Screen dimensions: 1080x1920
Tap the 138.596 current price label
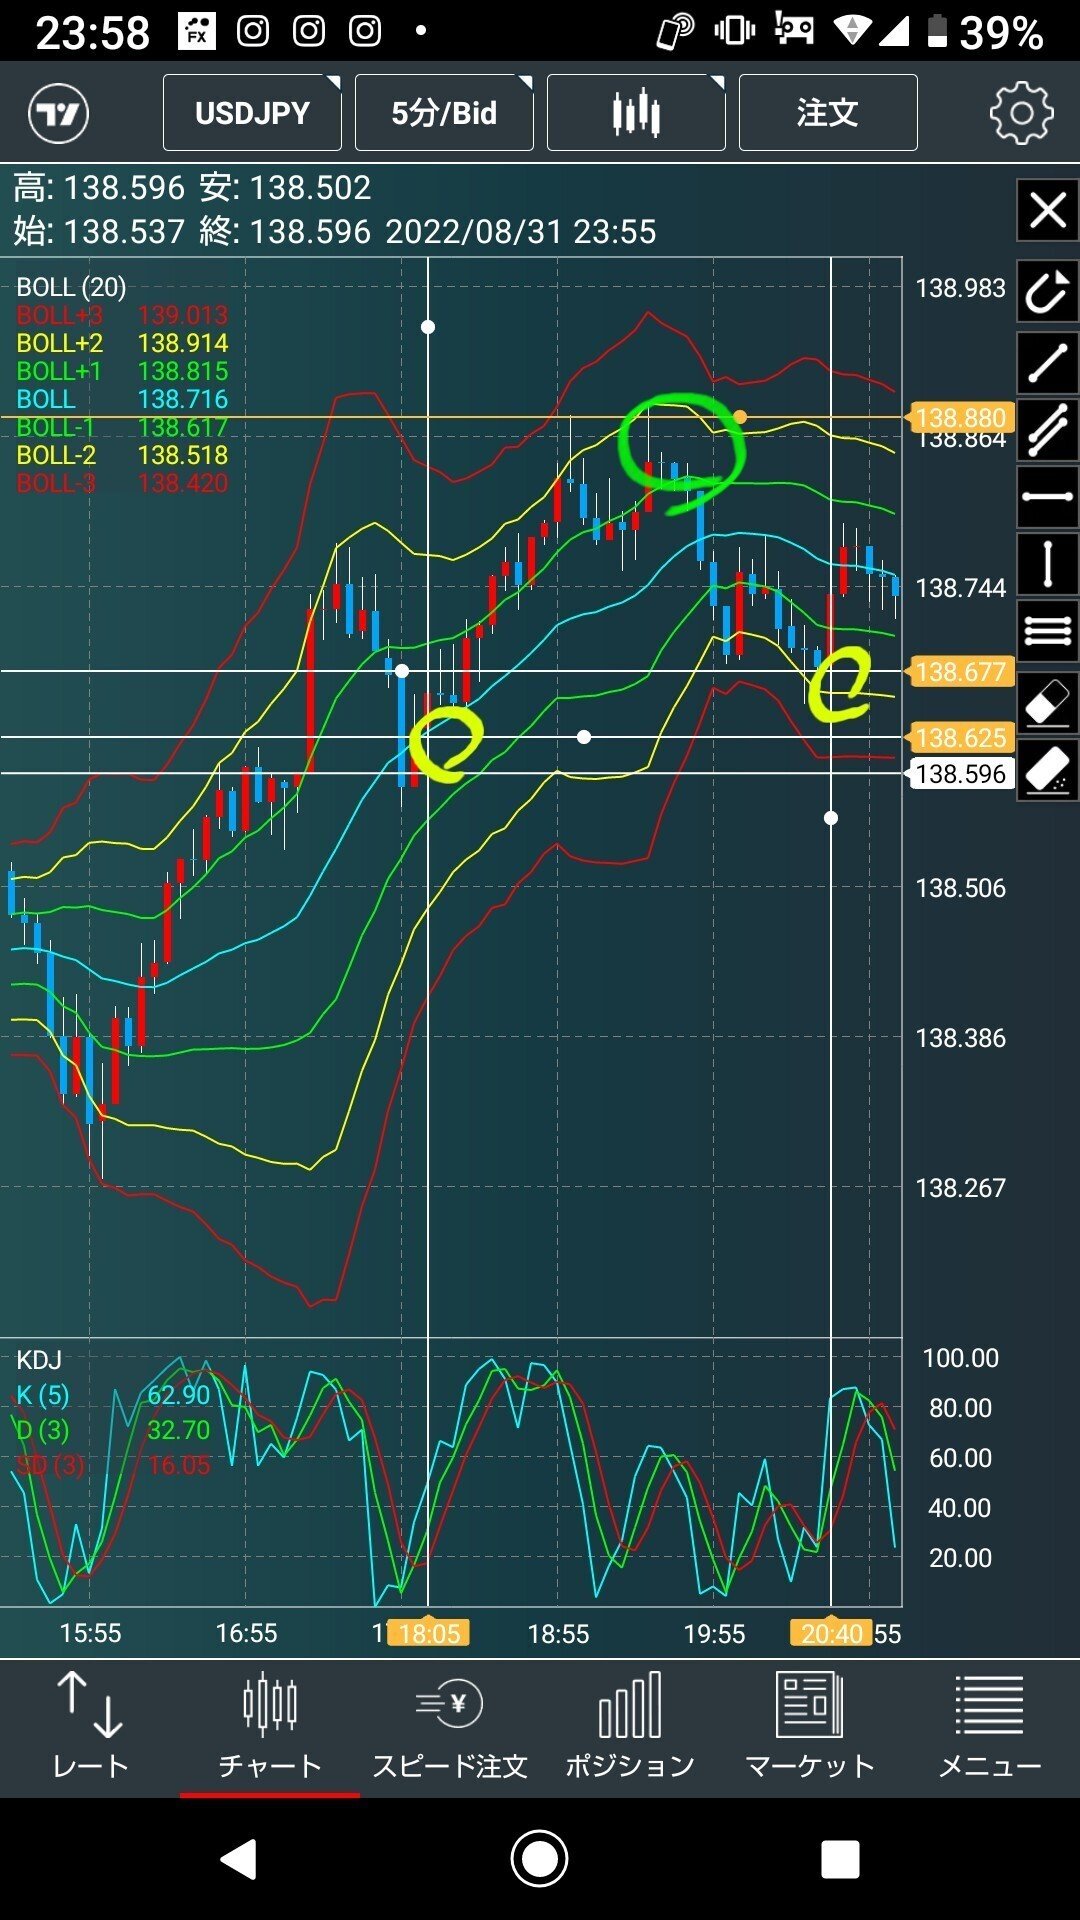[960, 773]
